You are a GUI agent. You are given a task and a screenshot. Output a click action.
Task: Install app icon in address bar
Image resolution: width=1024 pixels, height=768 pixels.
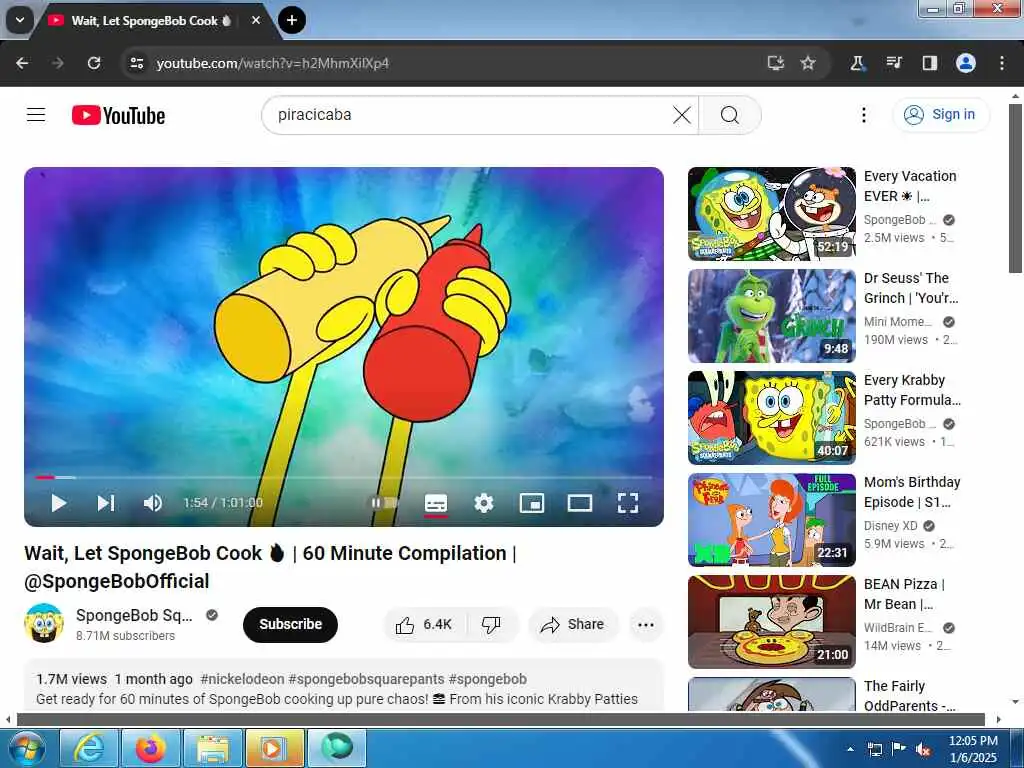pos(775,63)
